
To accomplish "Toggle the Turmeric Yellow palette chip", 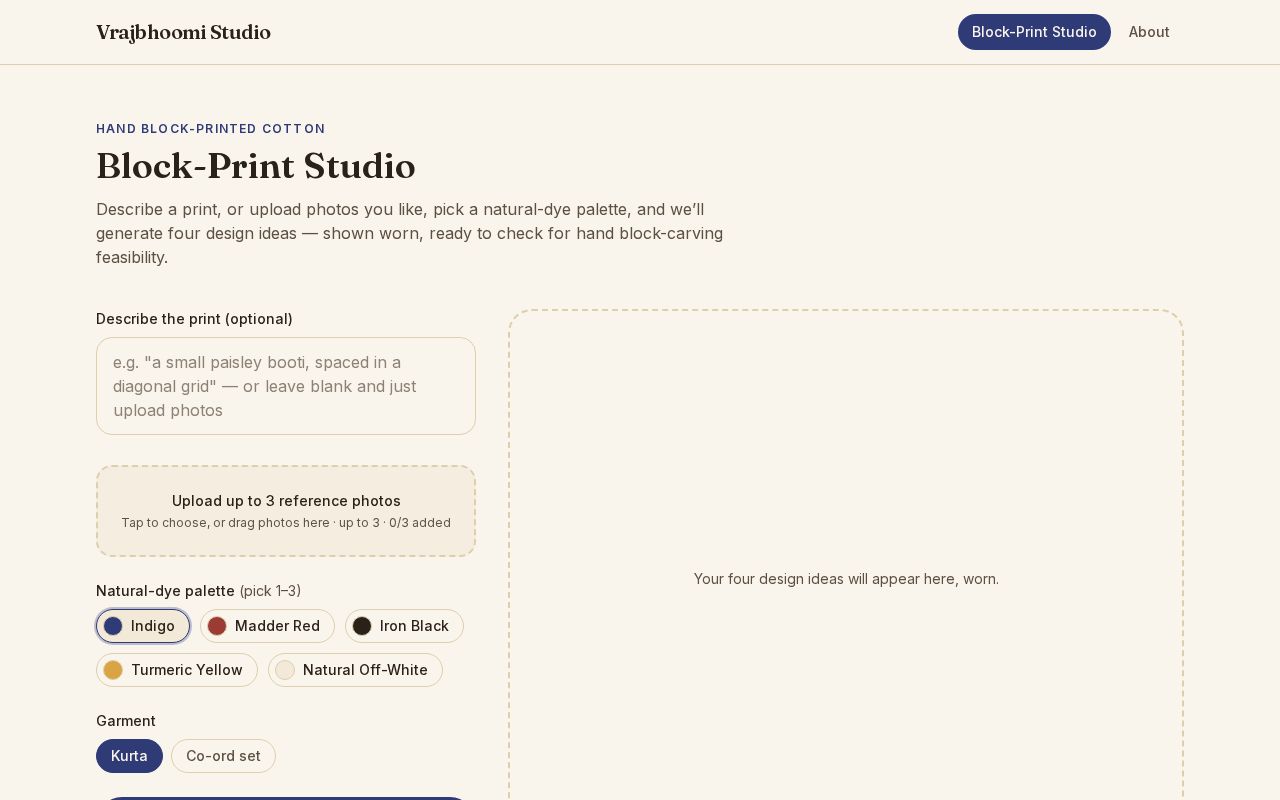I will (177, 670).
